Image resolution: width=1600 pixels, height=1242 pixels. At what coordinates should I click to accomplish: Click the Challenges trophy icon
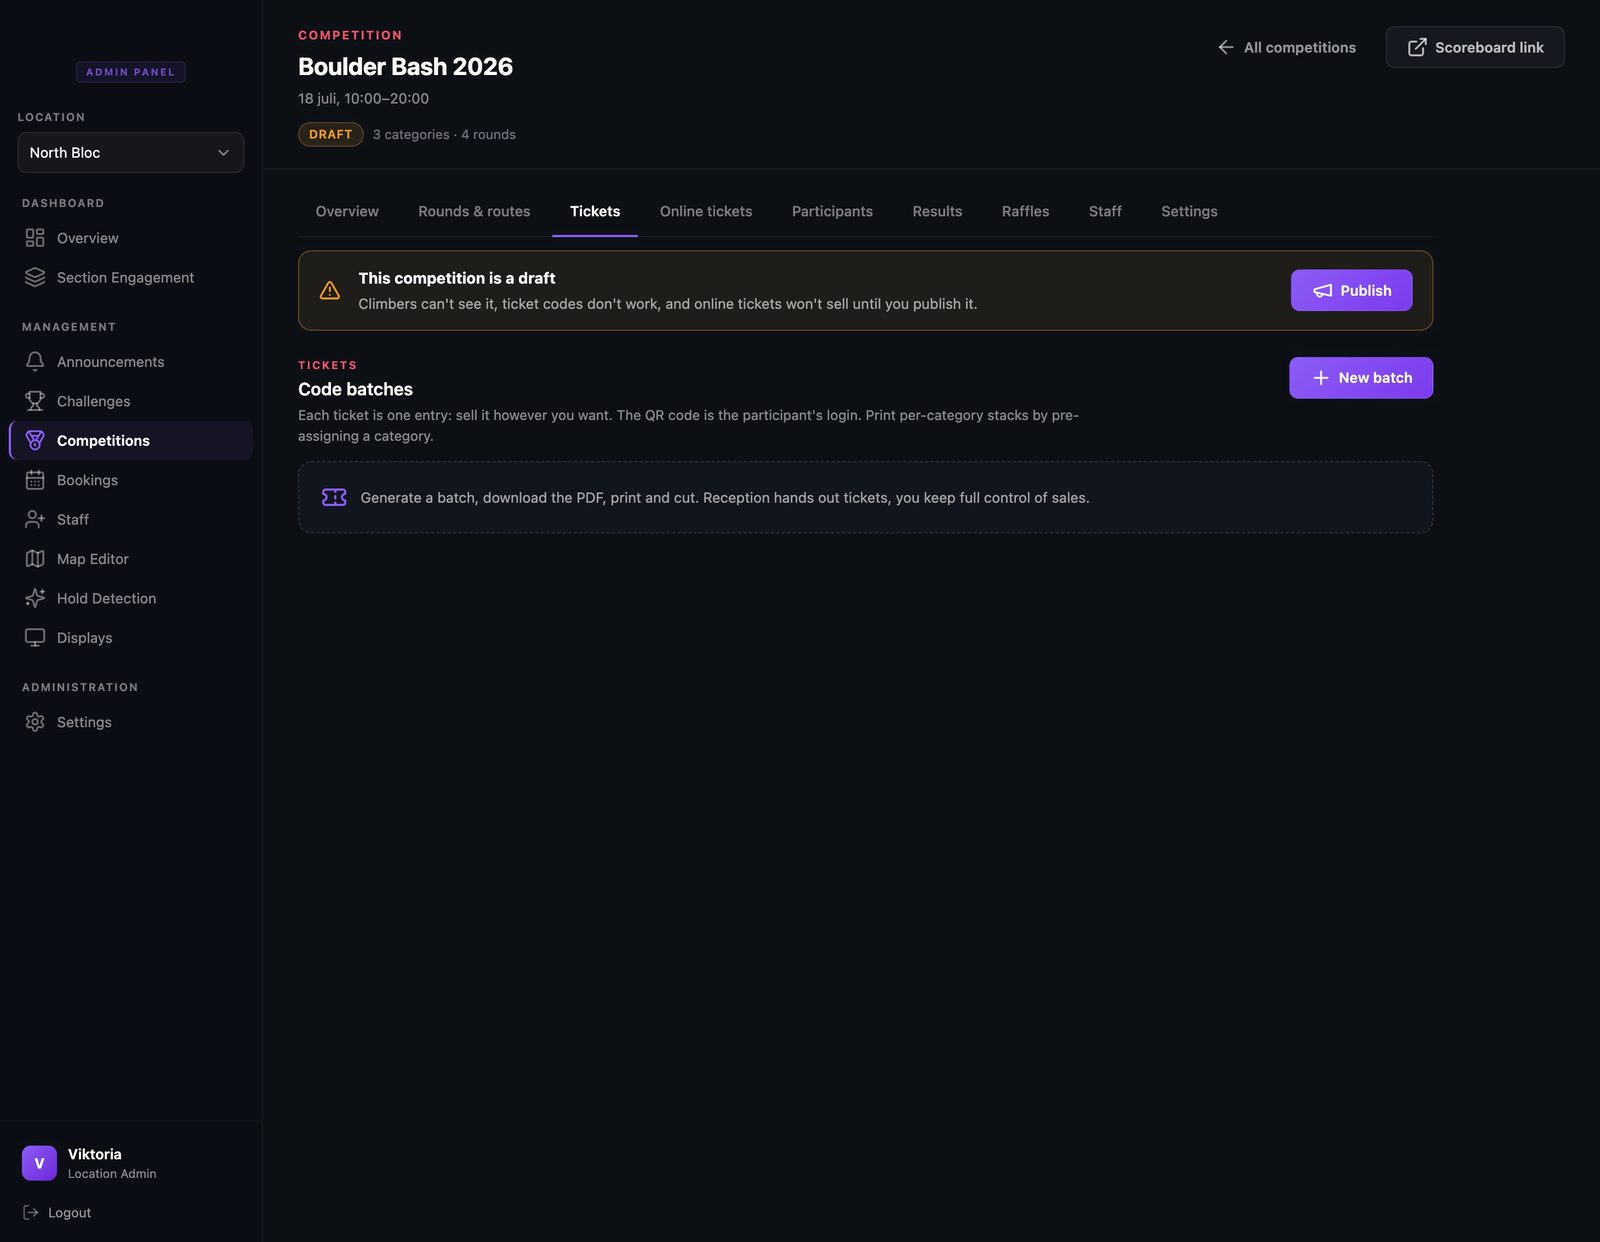(35, 401)
